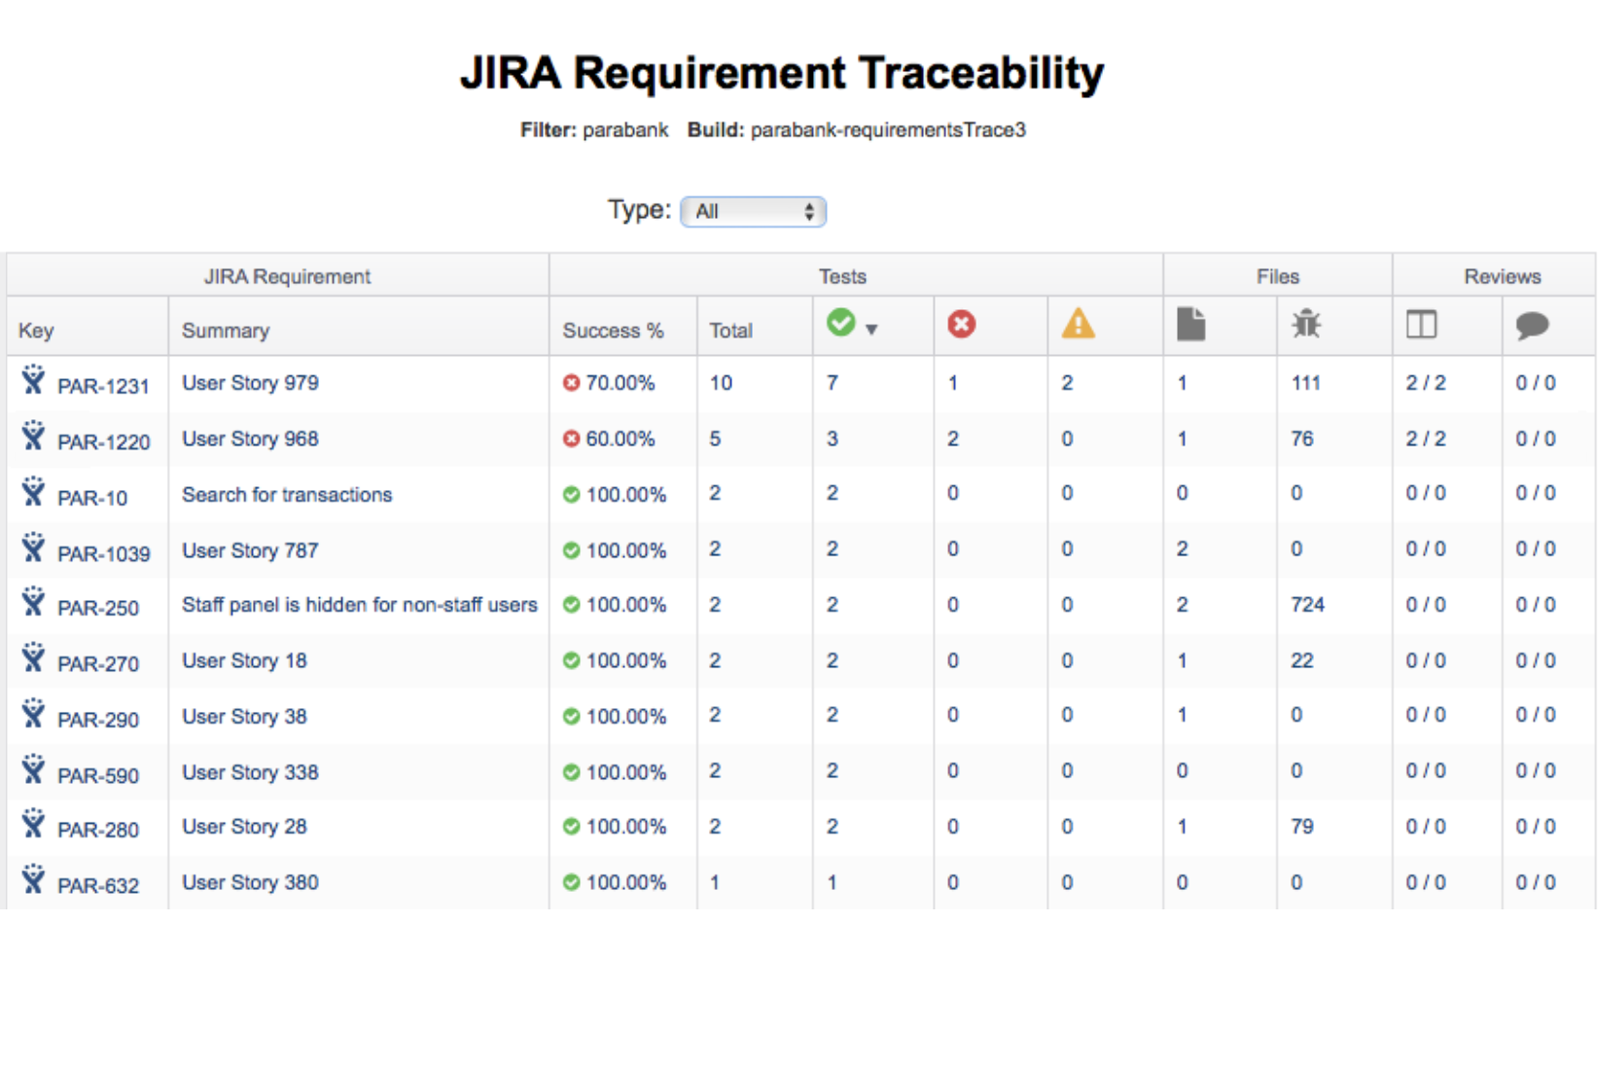This screenshot has width=1600, height=1081.
Task: Open requirement PAR-280 link
Action: coord(98,830)
